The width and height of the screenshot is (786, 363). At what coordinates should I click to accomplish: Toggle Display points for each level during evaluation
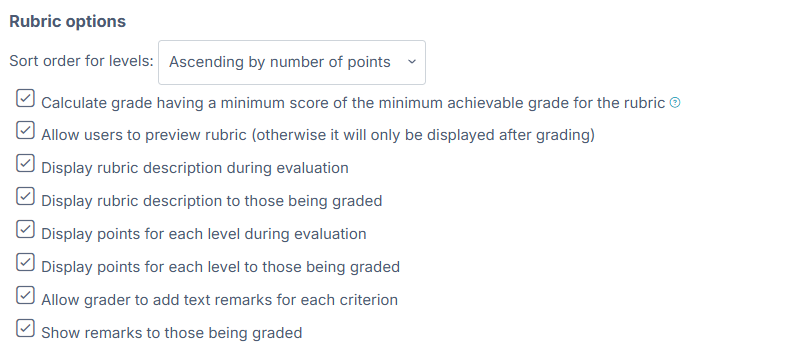[25, 229]
